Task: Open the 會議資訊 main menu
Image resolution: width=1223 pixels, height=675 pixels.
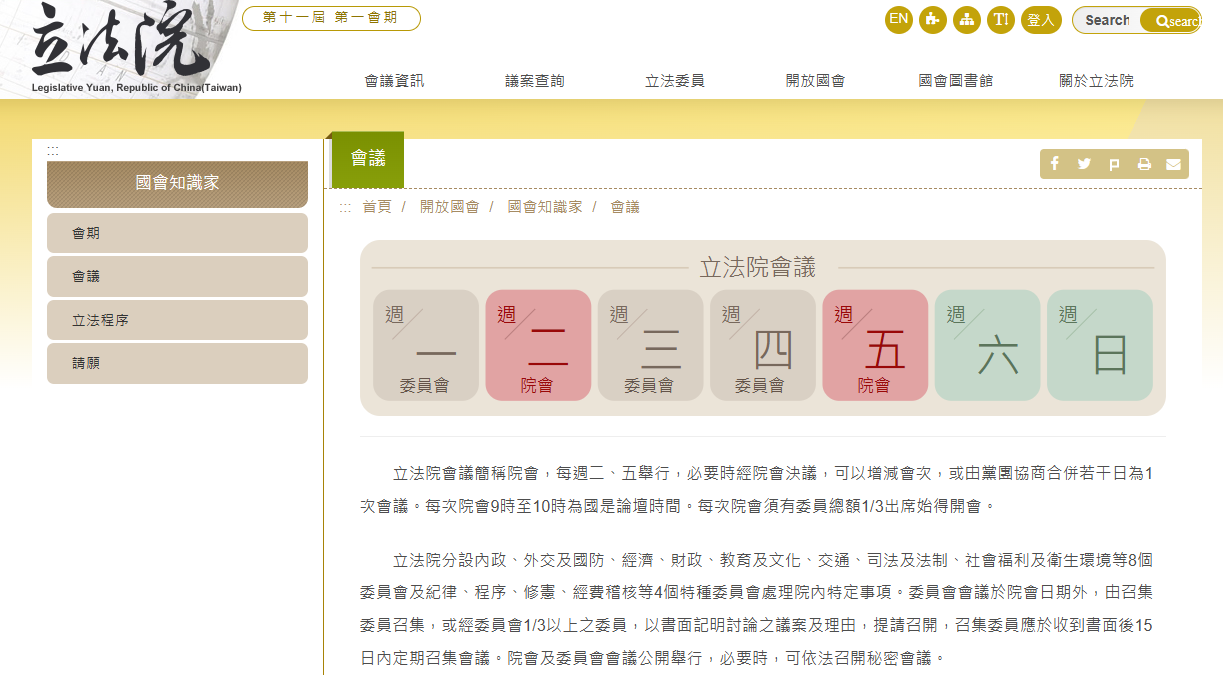Action: coord(394,81)
